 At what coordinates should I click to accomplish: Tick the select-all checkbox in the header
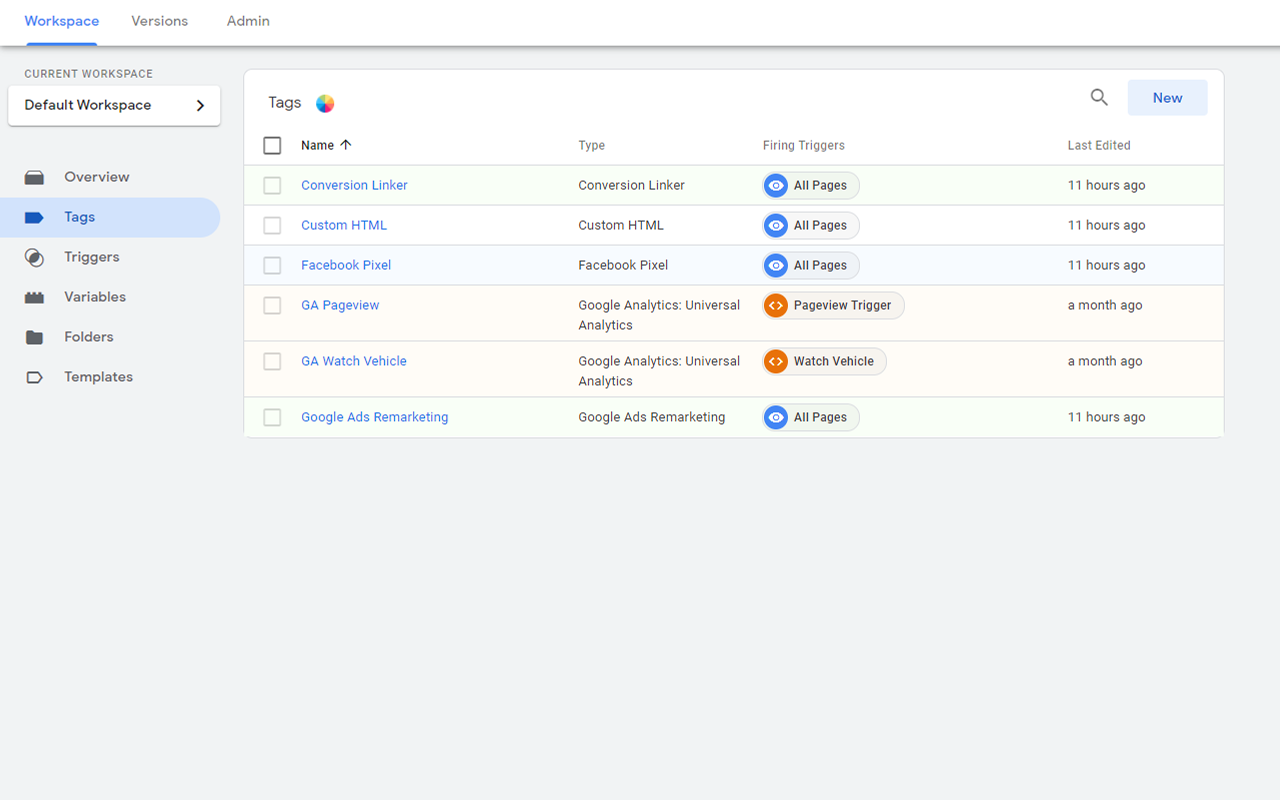pyautogui.click(x=272, y=145)
